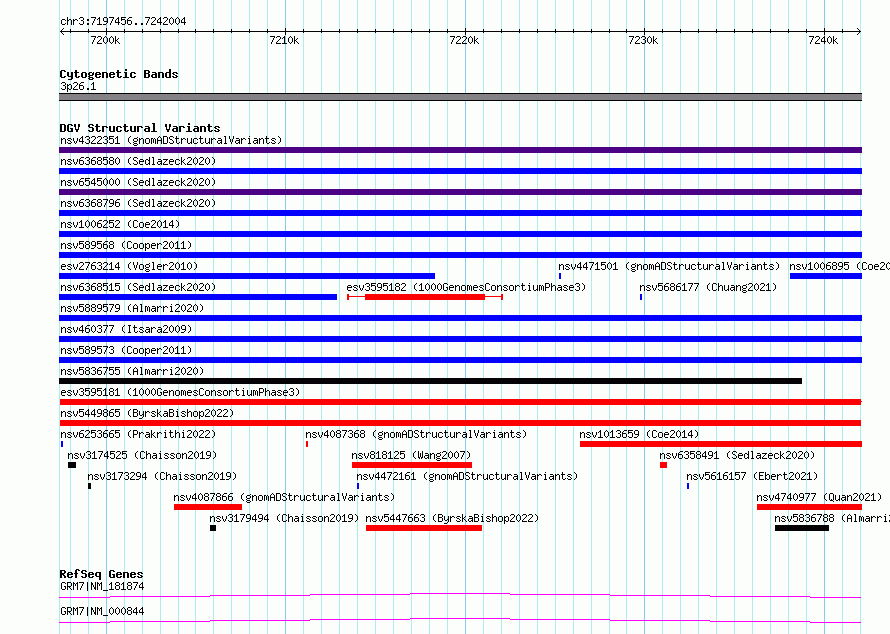Open nsv1006252 Coe2014 variant label

(x=120, y=224)
